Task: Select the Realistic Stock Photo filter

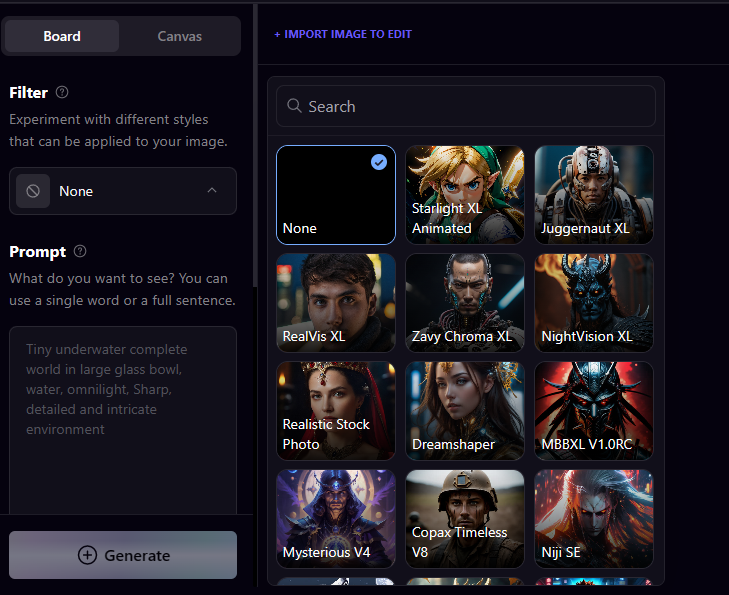Action: tap(336, 411)
